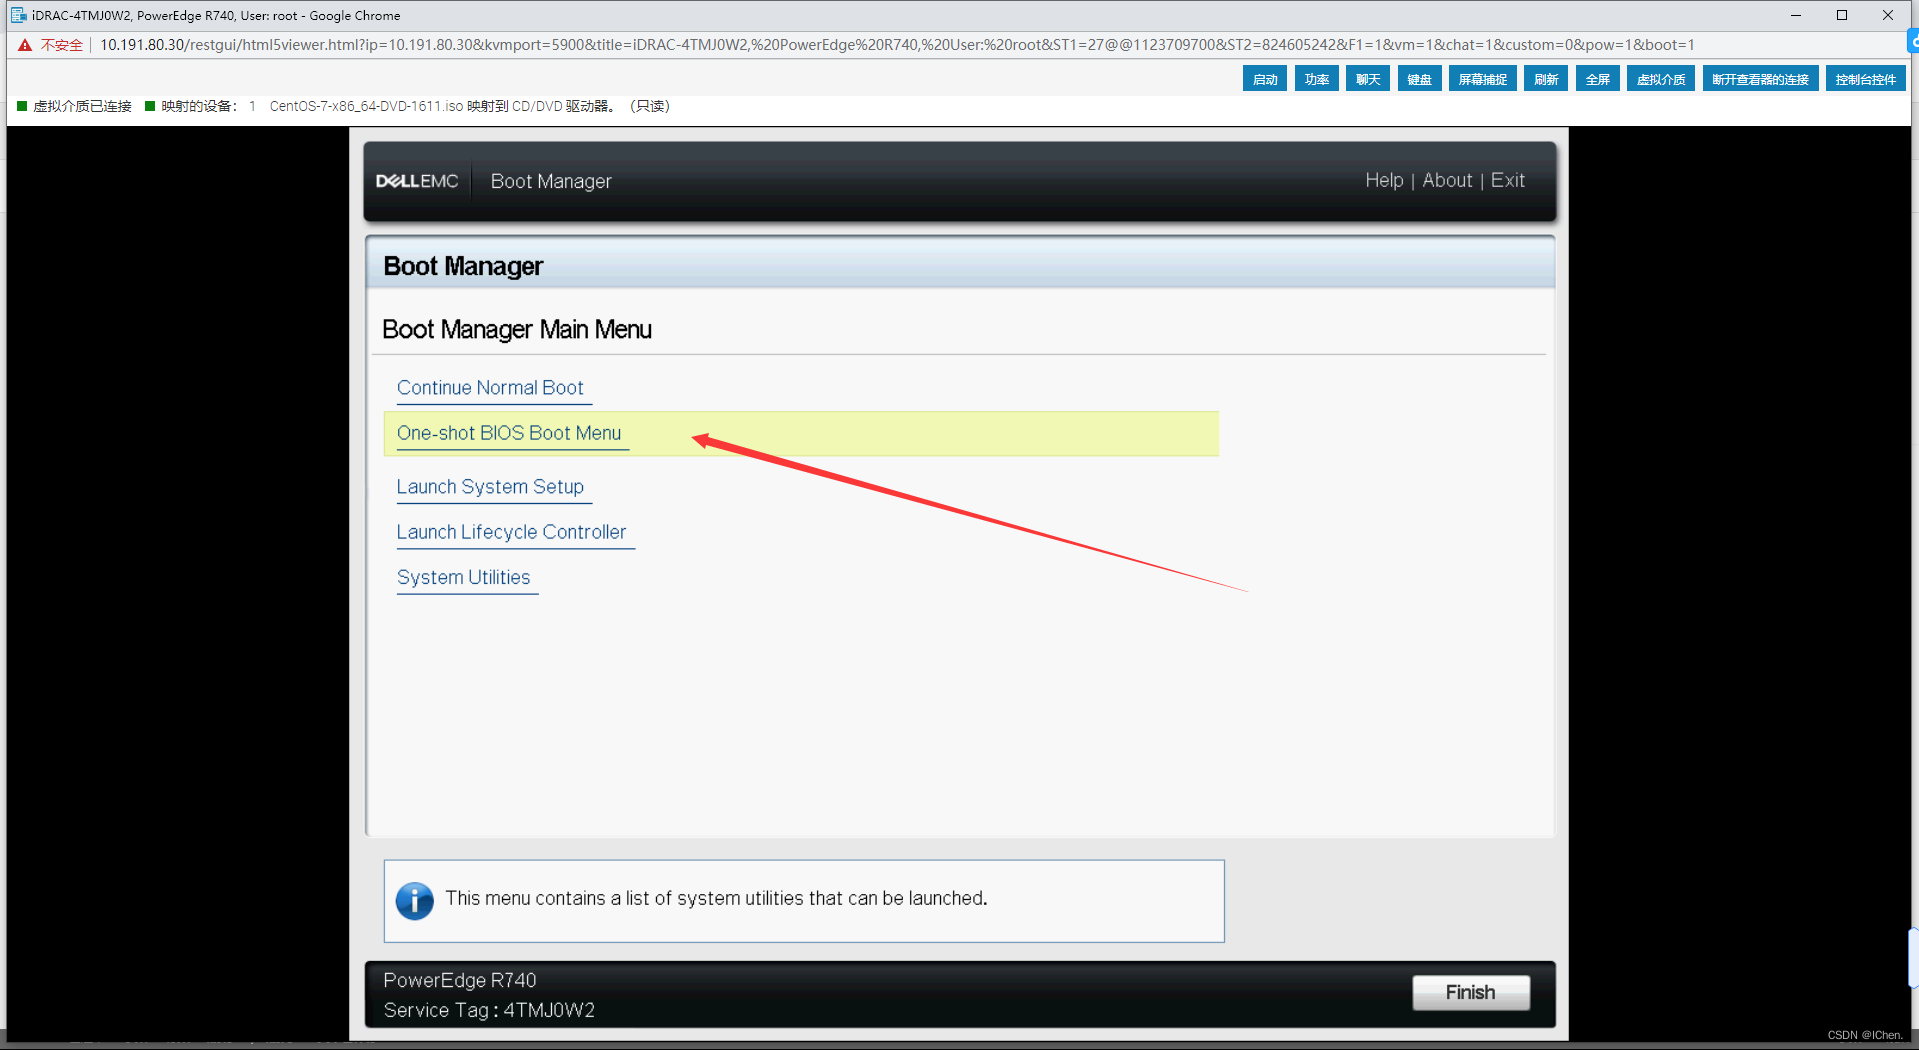Click the 屏幕捕捉 screen capture button
Viewport: 1919px width, 1050px height.
1482,79
